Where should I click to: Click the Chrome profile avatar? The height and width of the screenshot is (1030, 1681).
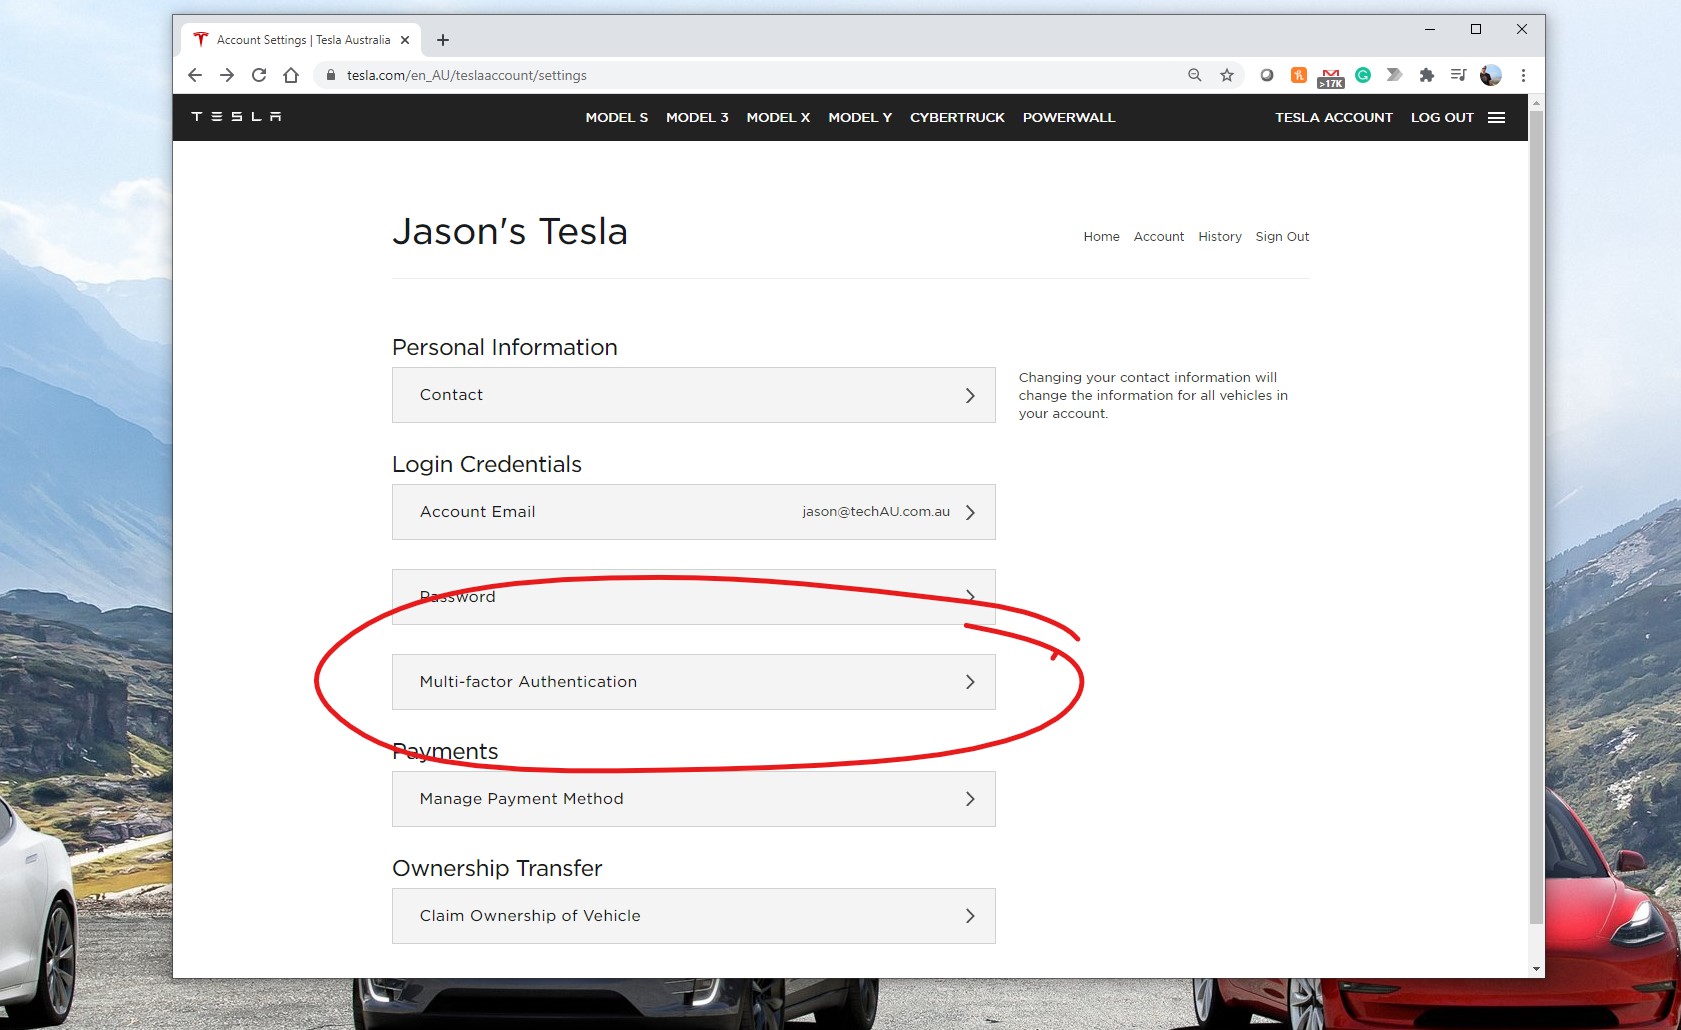point(1491,75)
